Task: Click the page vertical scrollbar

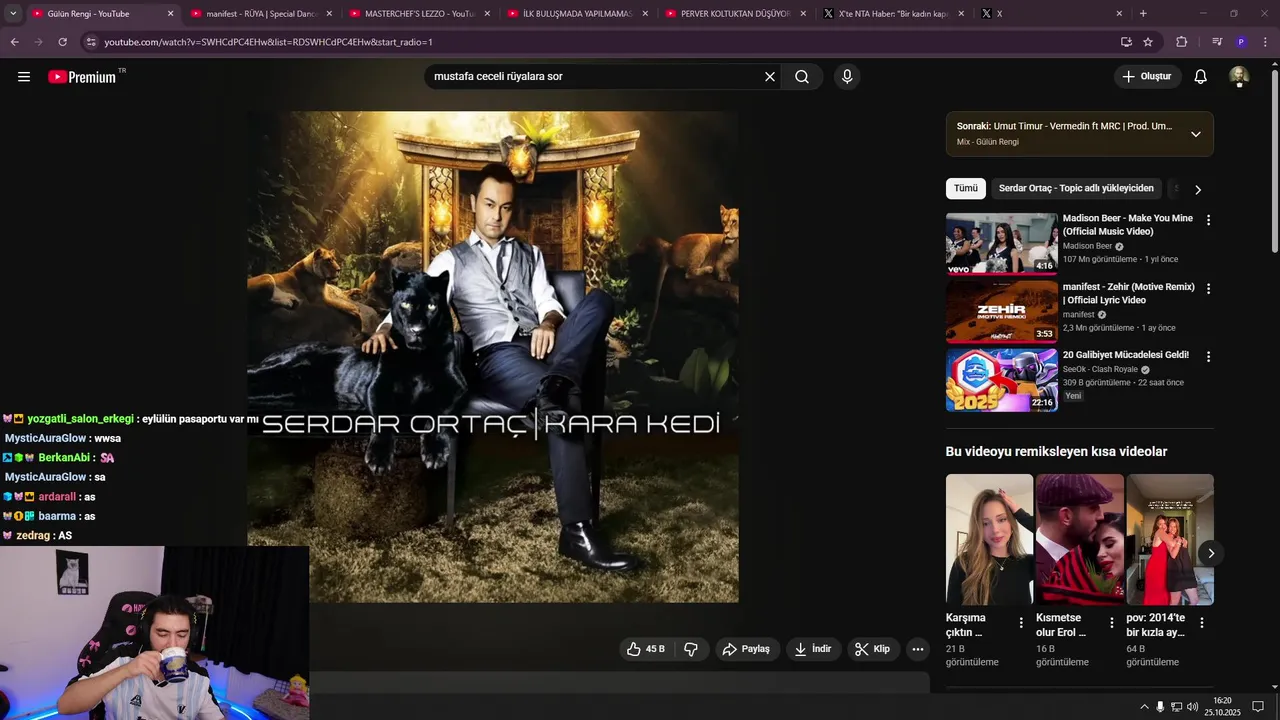Action: pos(1274,160)
